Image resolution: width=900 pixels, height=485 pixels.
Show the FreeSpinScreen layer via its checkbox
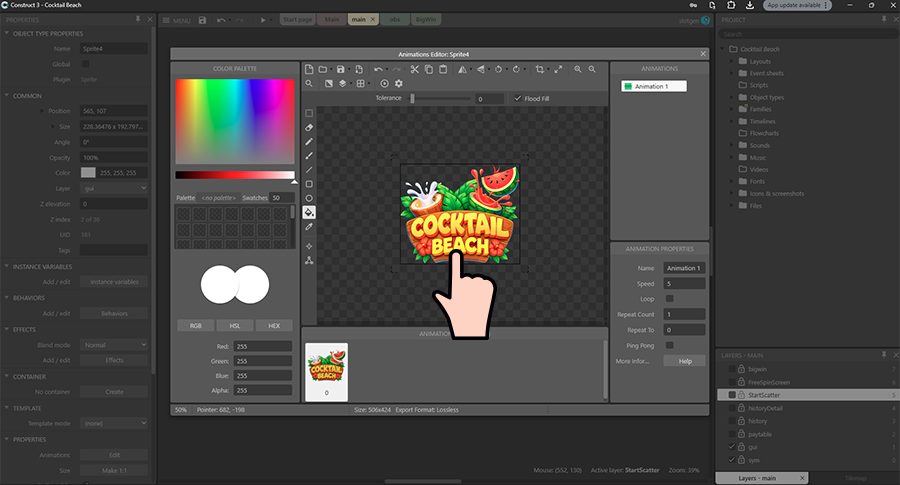pos(732,382)
